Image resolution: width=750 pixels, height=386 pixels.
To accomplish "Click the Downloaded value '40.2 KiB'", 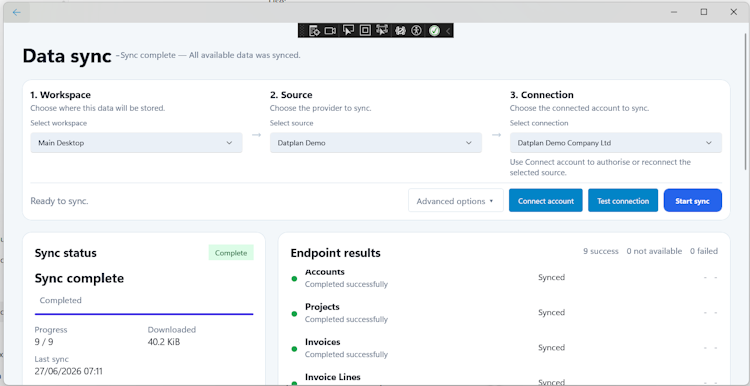I will 164,342.
